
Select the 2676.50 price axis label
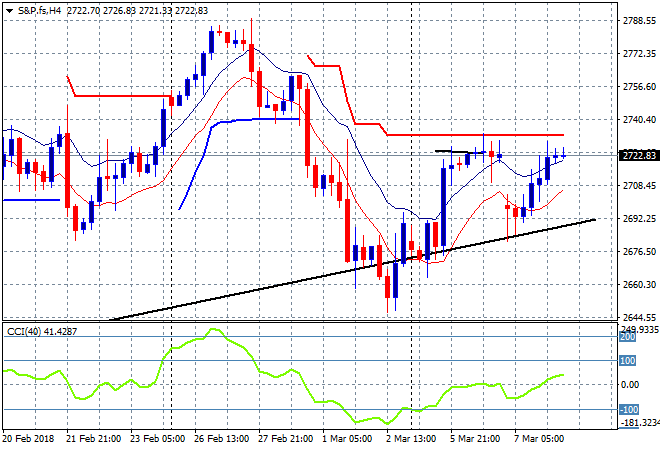click(x=639, y=252)
